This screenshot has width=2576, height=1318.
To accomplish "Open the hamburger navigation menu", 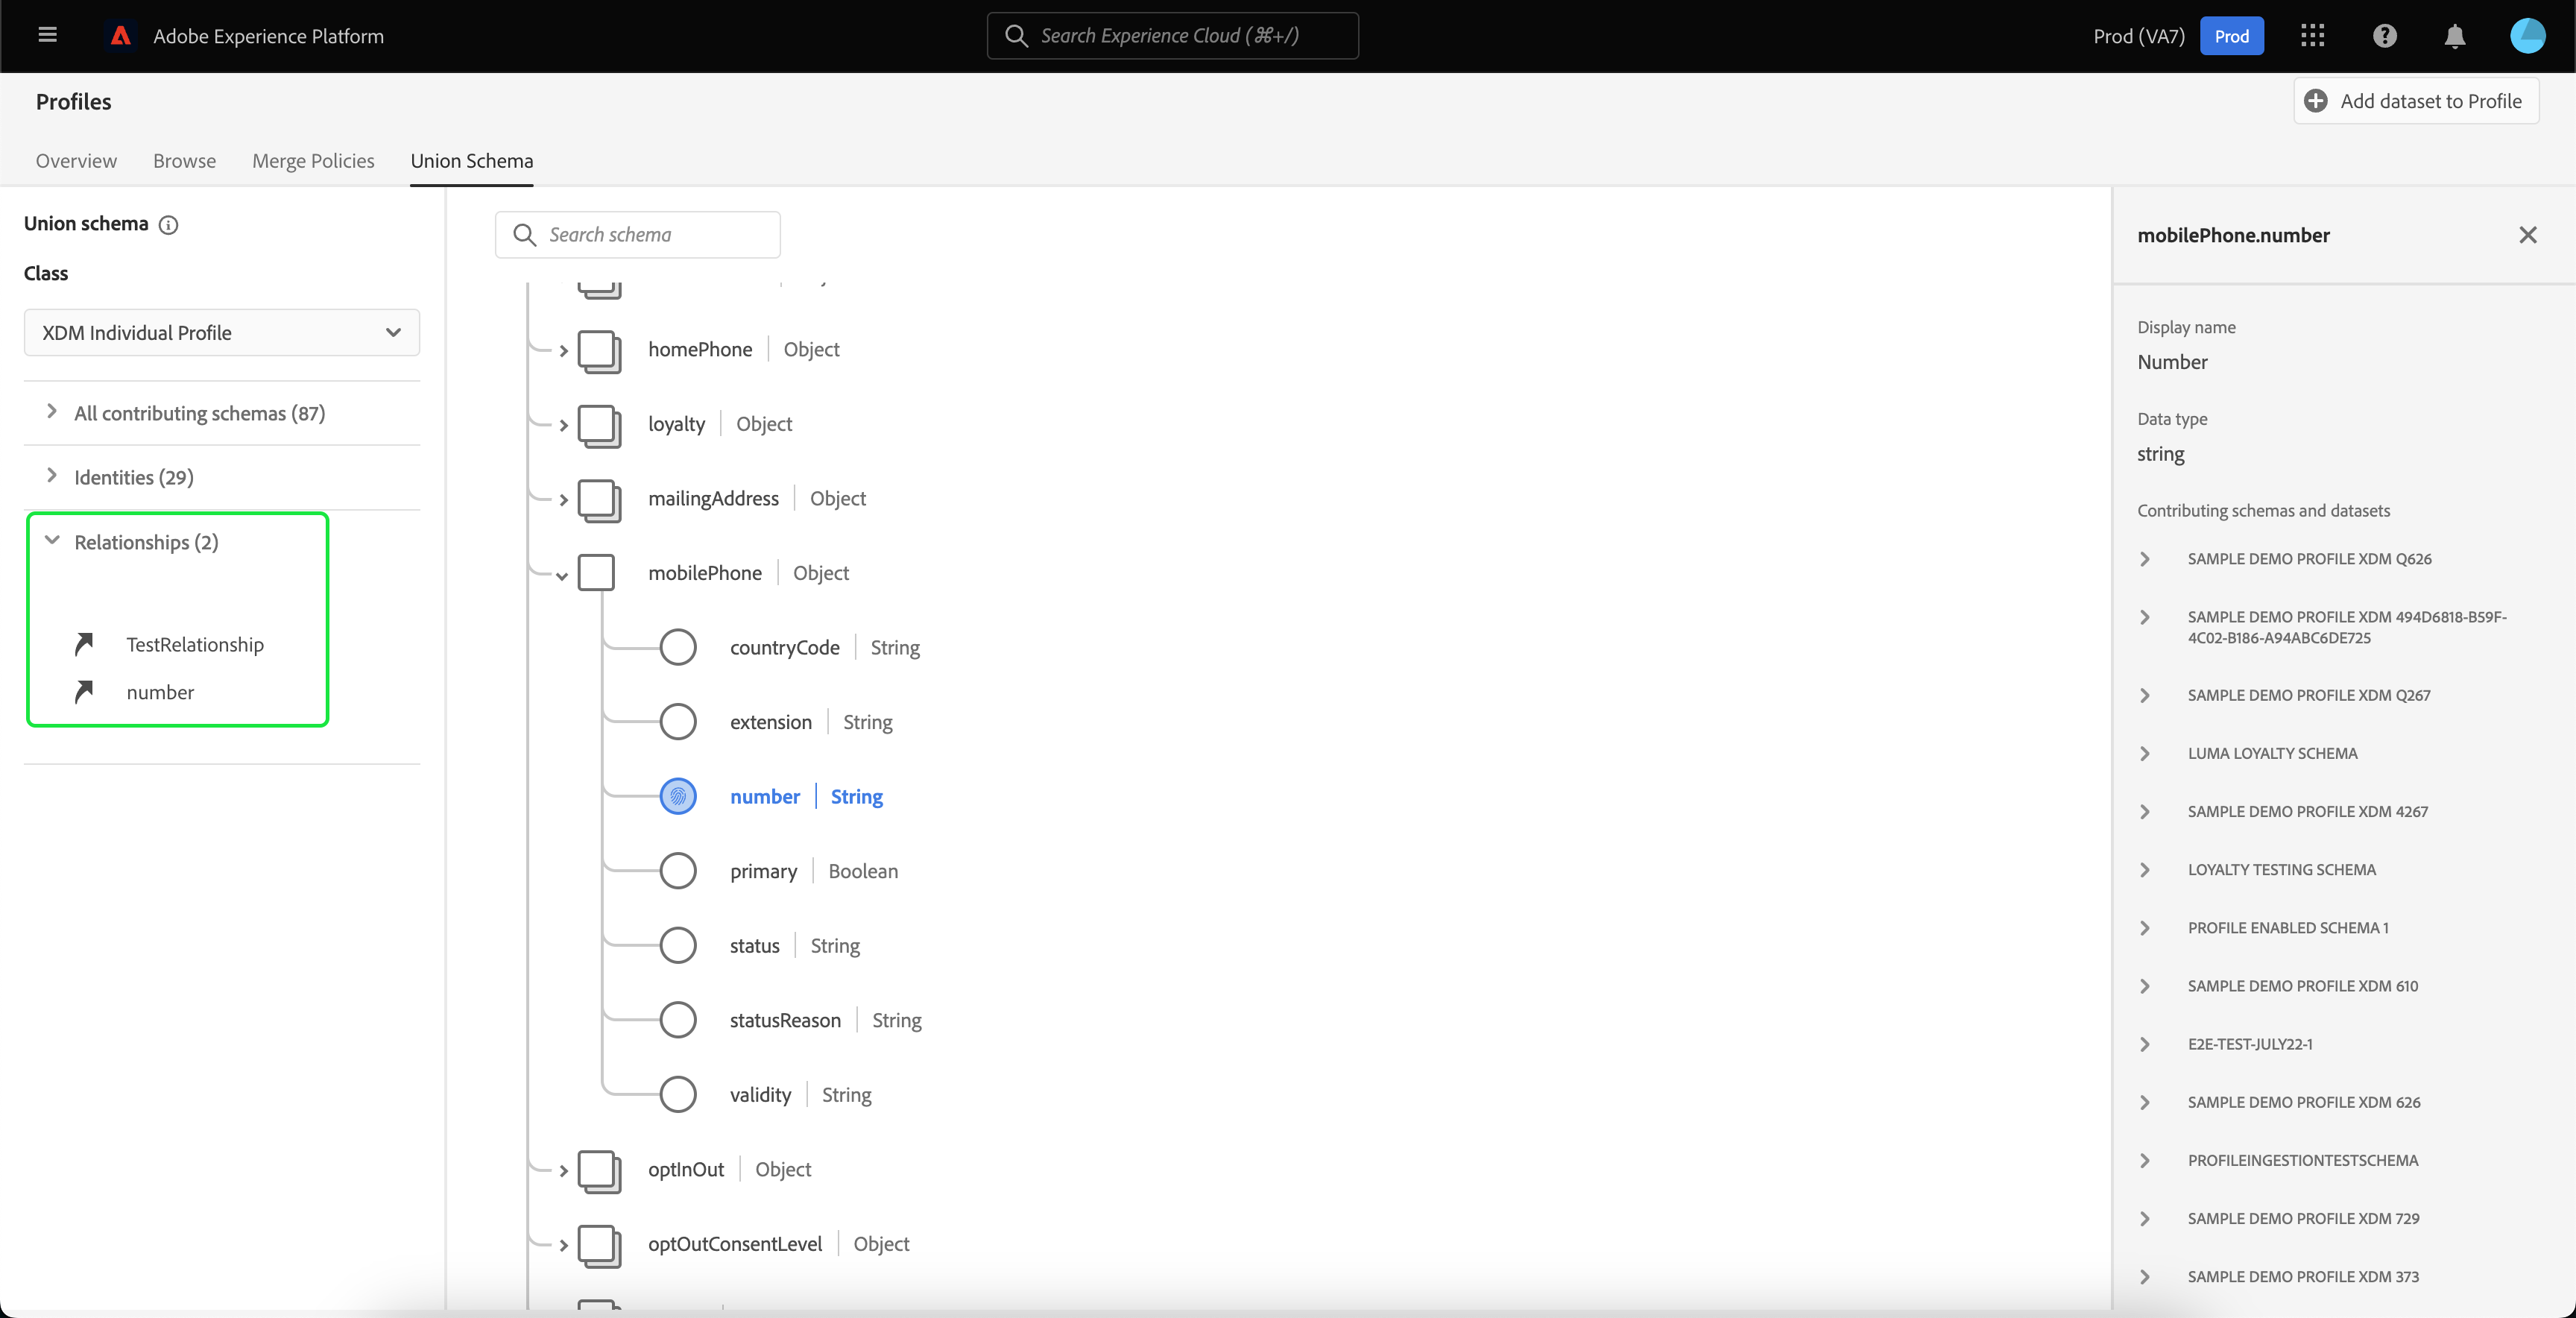I will pos(47,35).
